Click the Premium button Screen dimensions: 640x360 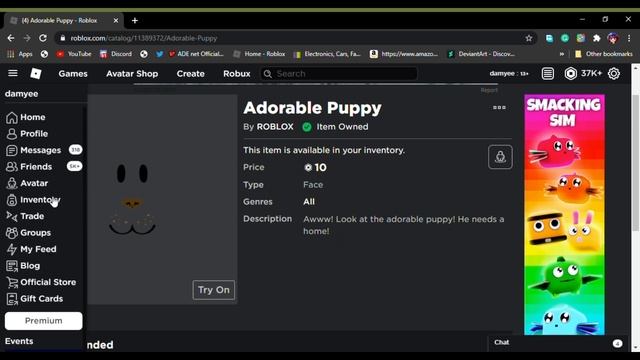coord(43,321)
